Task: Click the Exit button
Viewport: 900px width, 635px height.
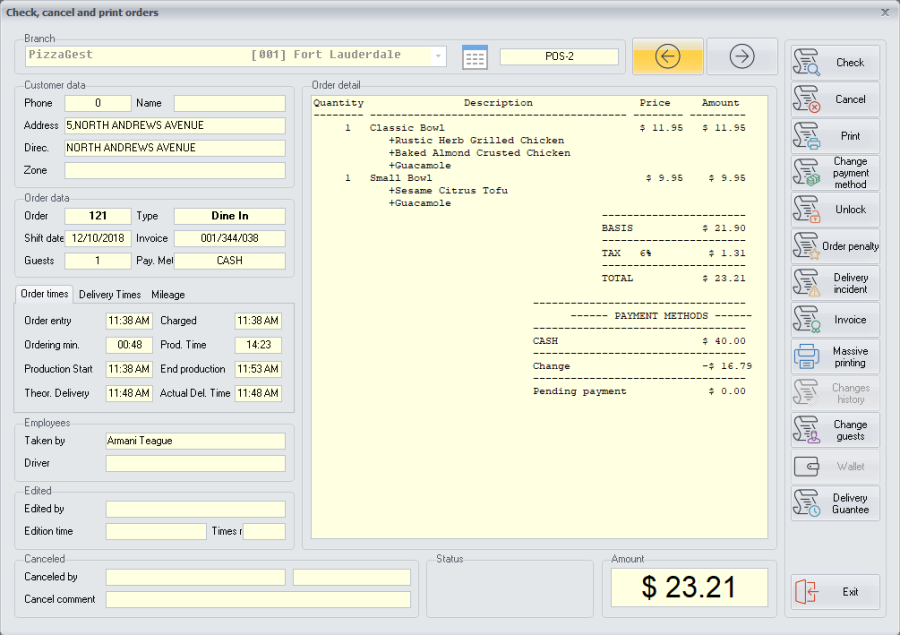Action: tap(835, 592)
